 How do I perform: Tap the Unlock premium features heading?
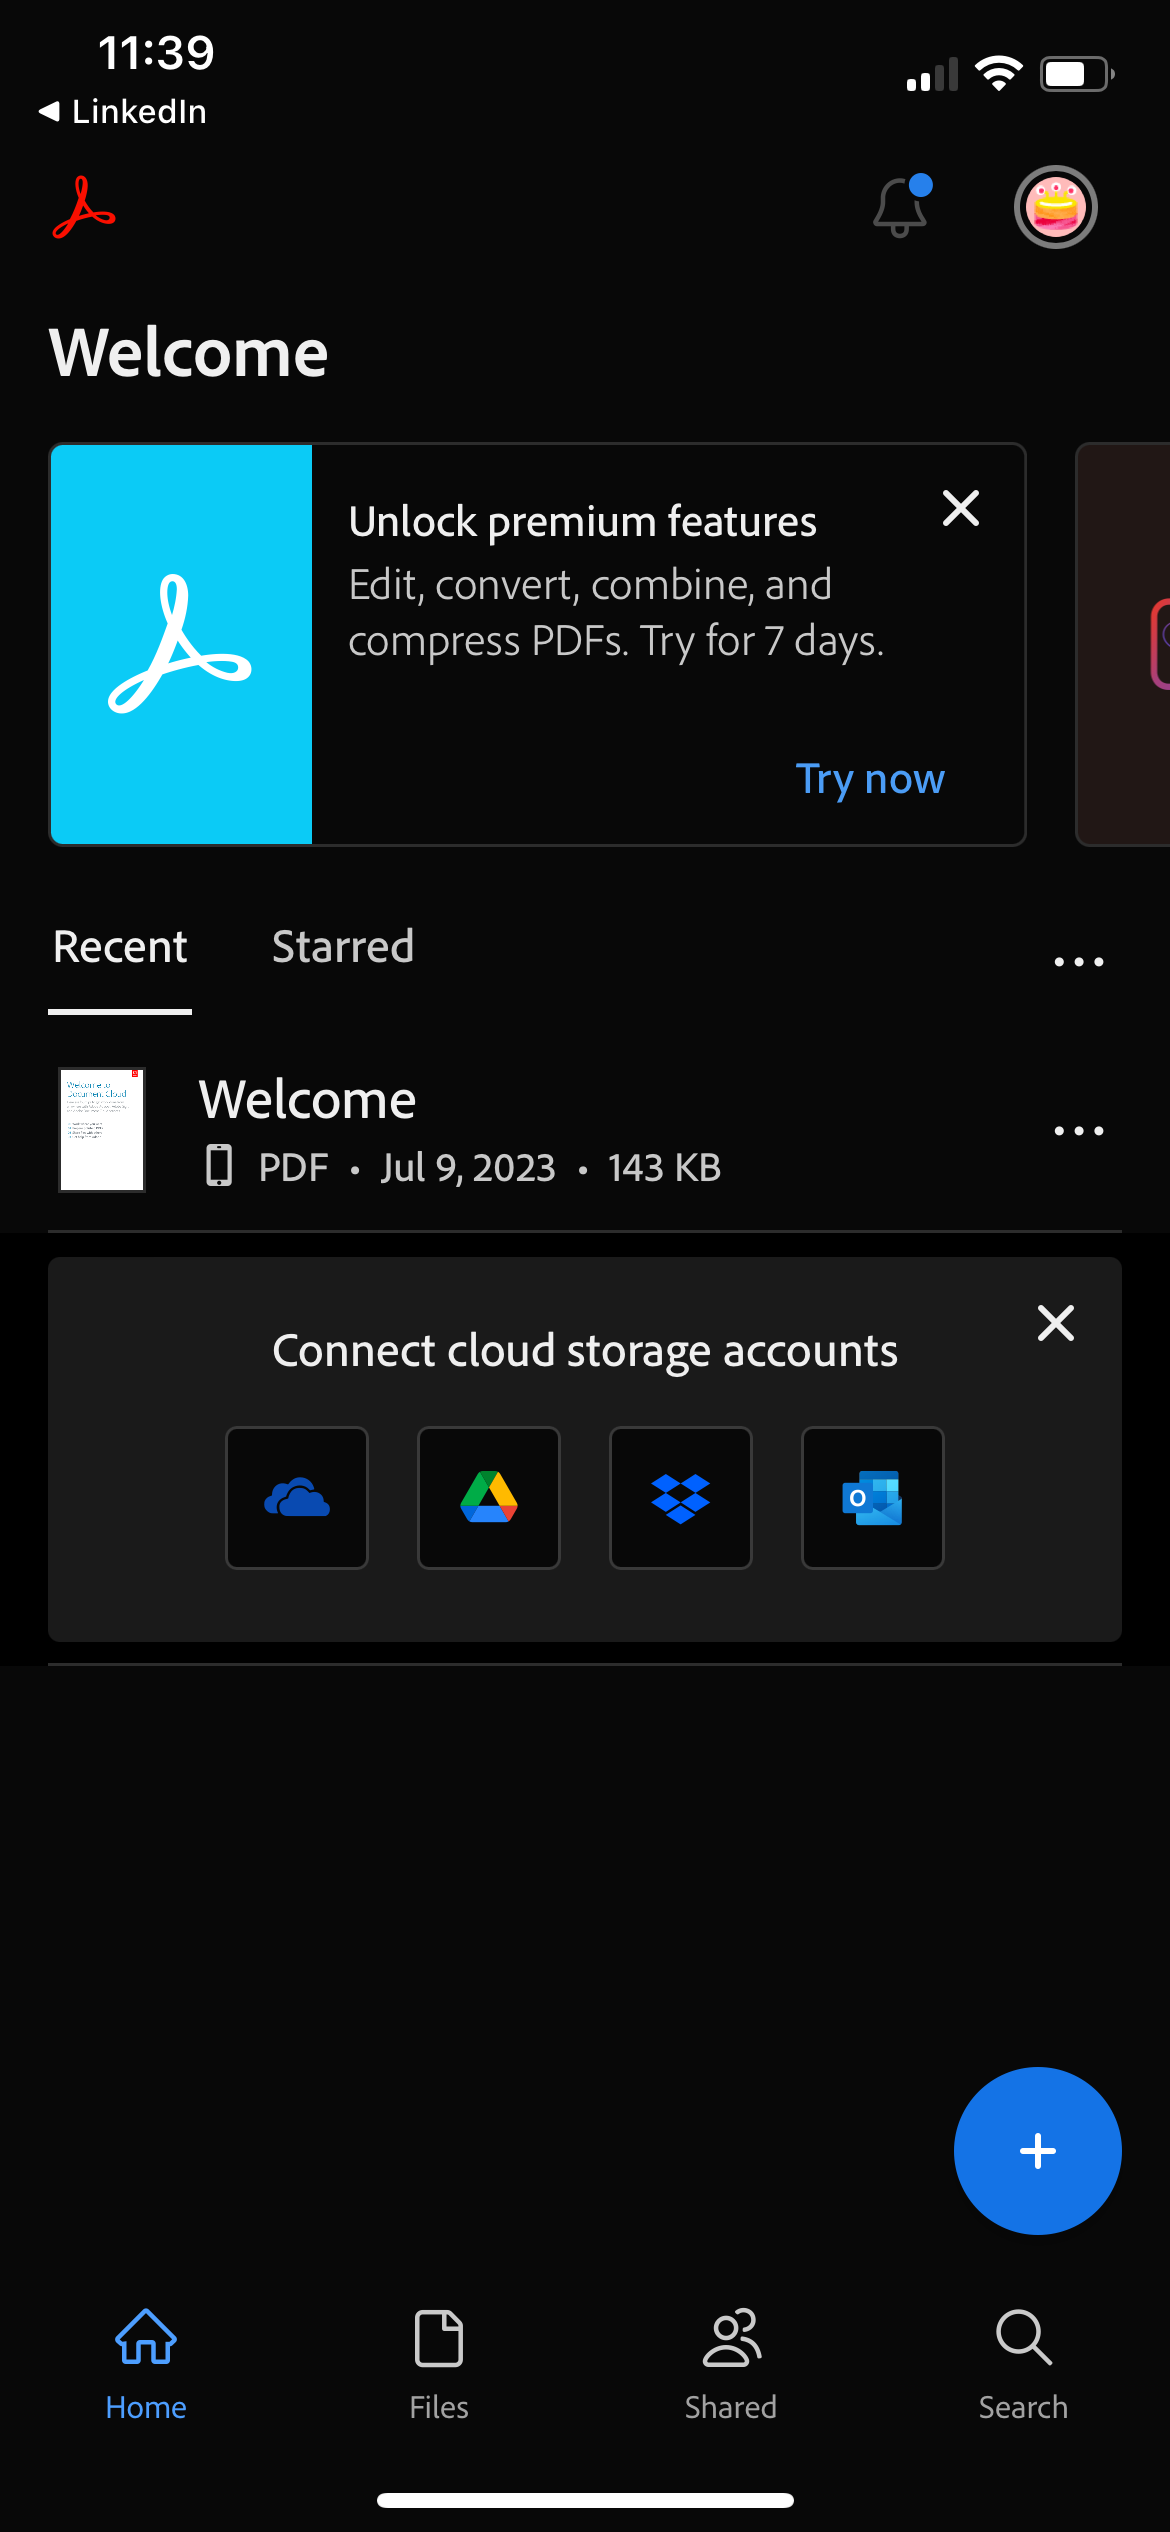click(x=583, y=522)
